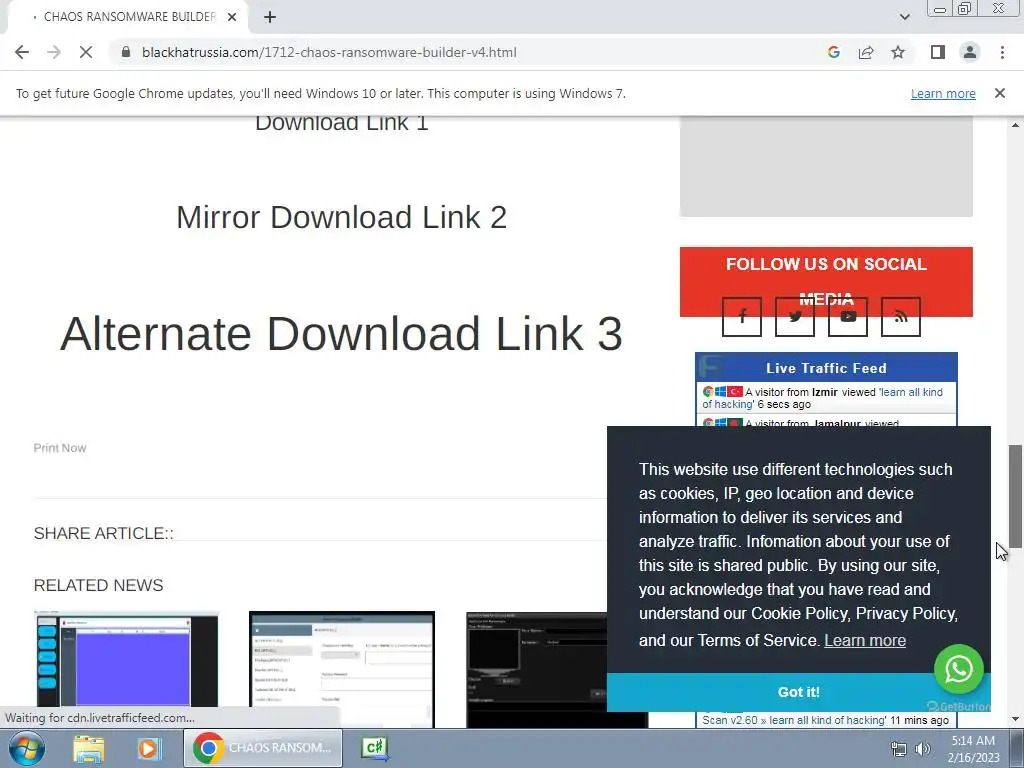Open the volume tray icon
Image resolution: width=1024 pixels, height=768 pixels.
(x=923, y=749)
